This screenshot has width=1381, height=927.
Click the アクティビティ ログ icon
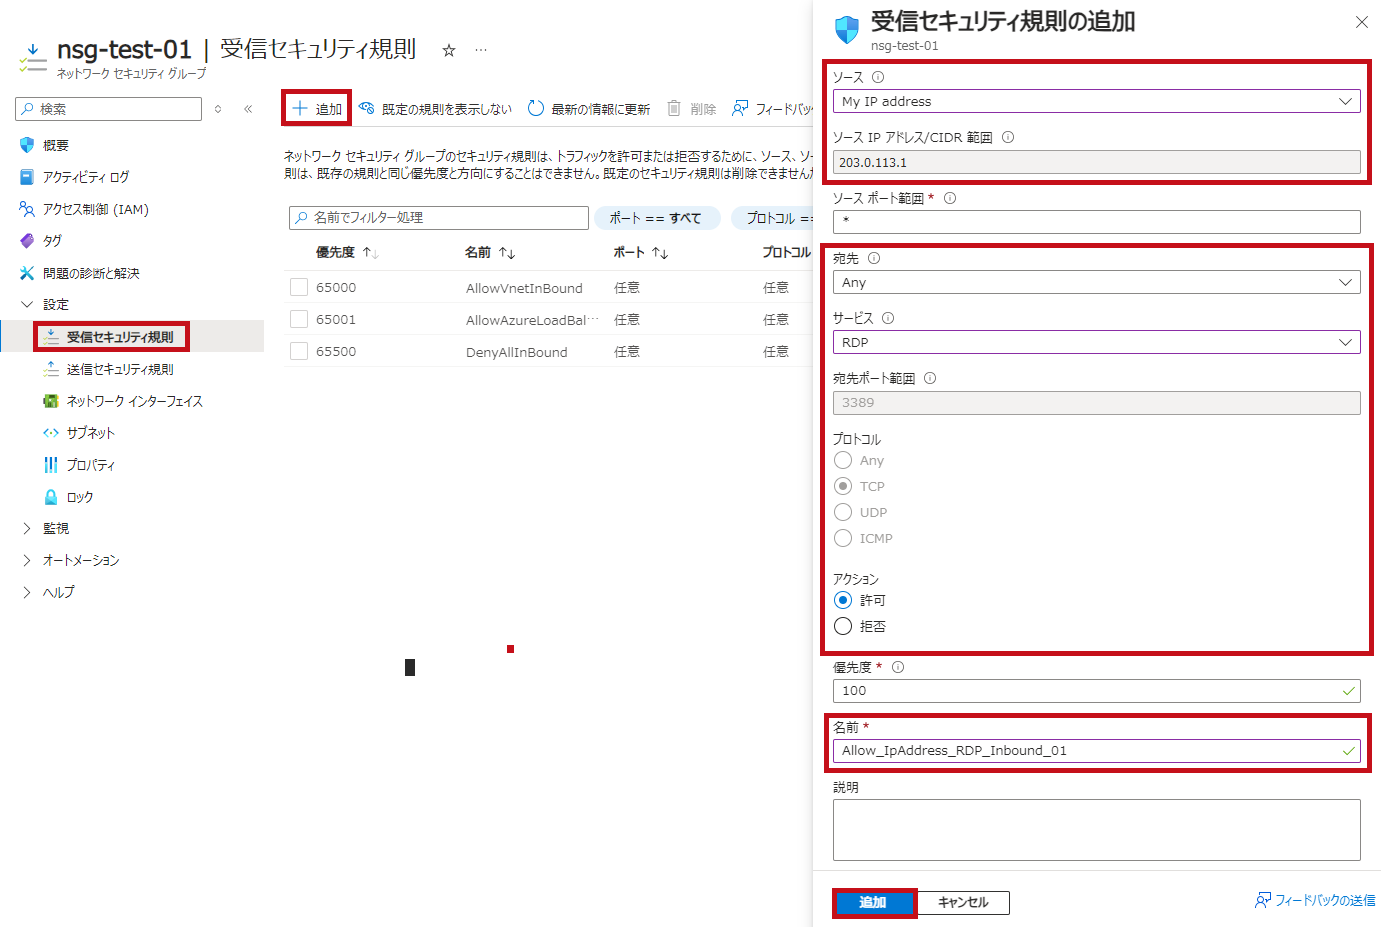point(27,177)
